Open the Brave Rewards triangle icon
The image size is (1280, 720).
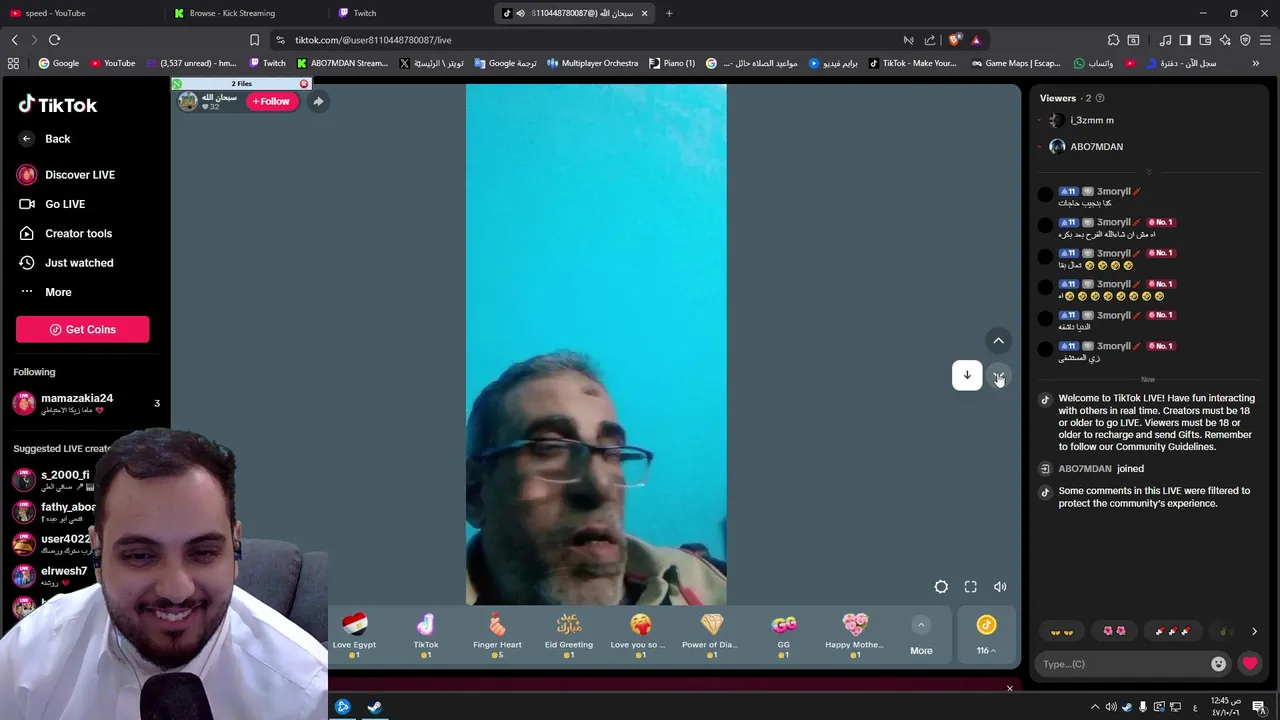click(976, 40)
